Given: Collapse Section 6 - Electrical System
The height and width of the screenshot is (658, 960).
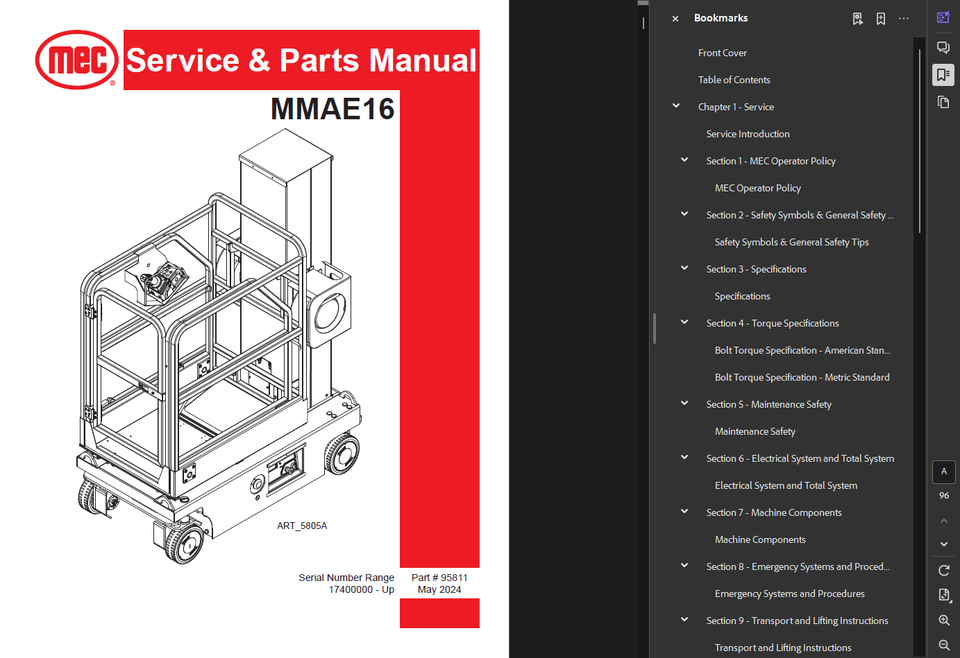Looking at the screenshot, I should [684, 457].
